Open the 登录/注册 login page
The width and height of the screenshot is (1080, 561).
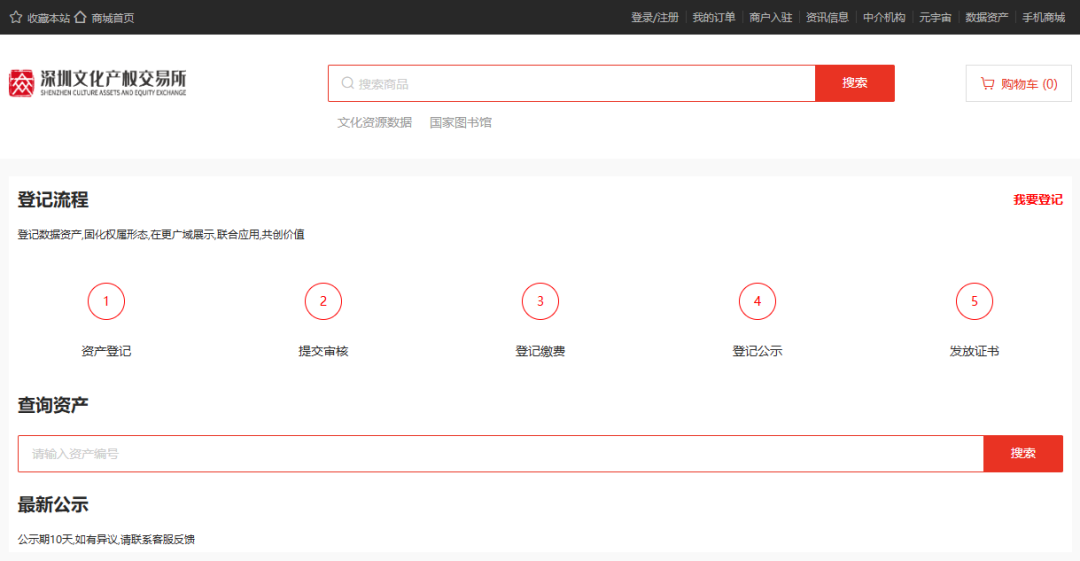pyautogui.click(x=654, y=17)
